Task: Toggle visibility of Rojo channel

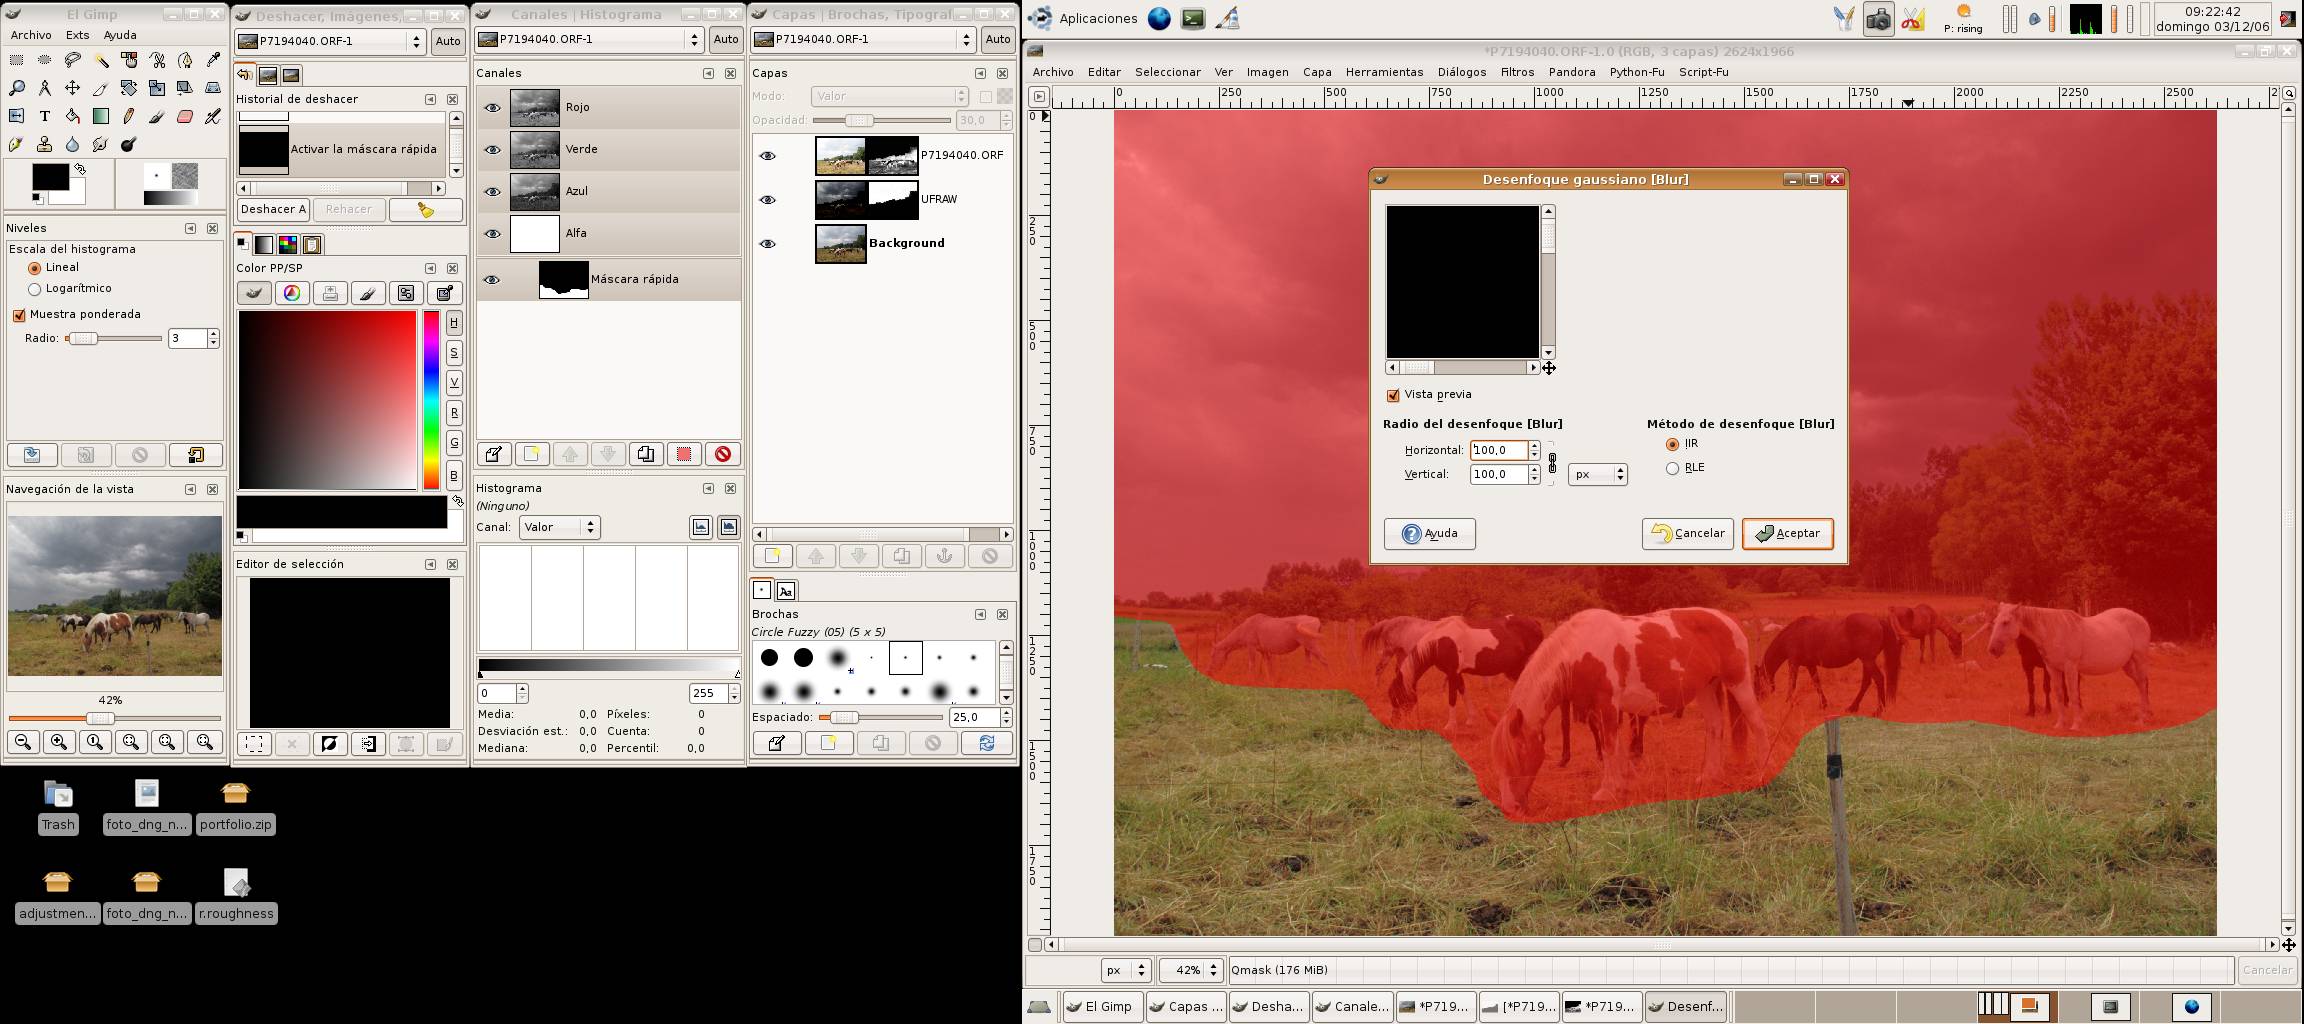Action: click(492, 107)
